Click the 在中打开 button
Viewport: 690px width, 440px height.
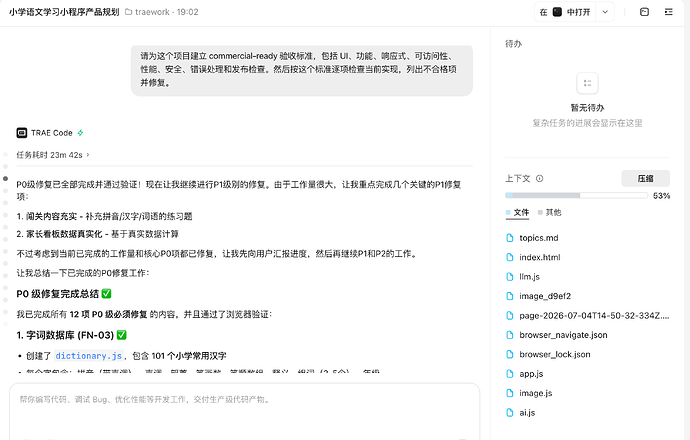pyautogui.click(x=565, y=12)
